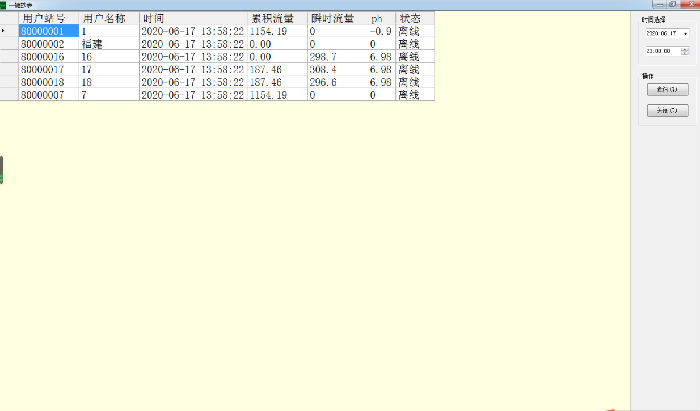Screen dimensions: 700x411
Task: Click the (C) button under 操作
Action: 665,110
